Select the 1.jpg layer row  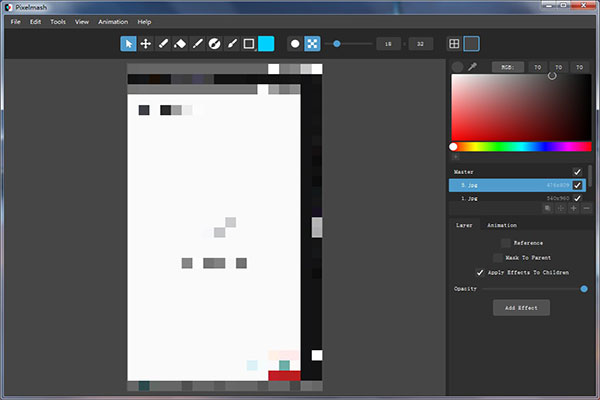[517, 198]
